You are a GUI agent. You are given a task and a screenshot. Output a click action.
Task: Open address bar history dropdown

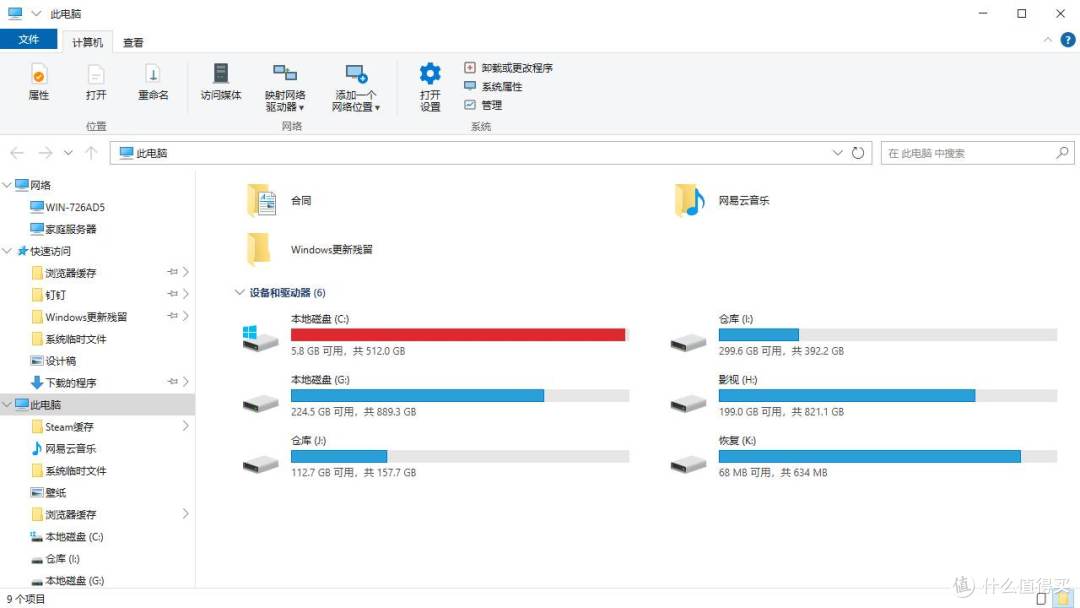(x=837, y=153)
